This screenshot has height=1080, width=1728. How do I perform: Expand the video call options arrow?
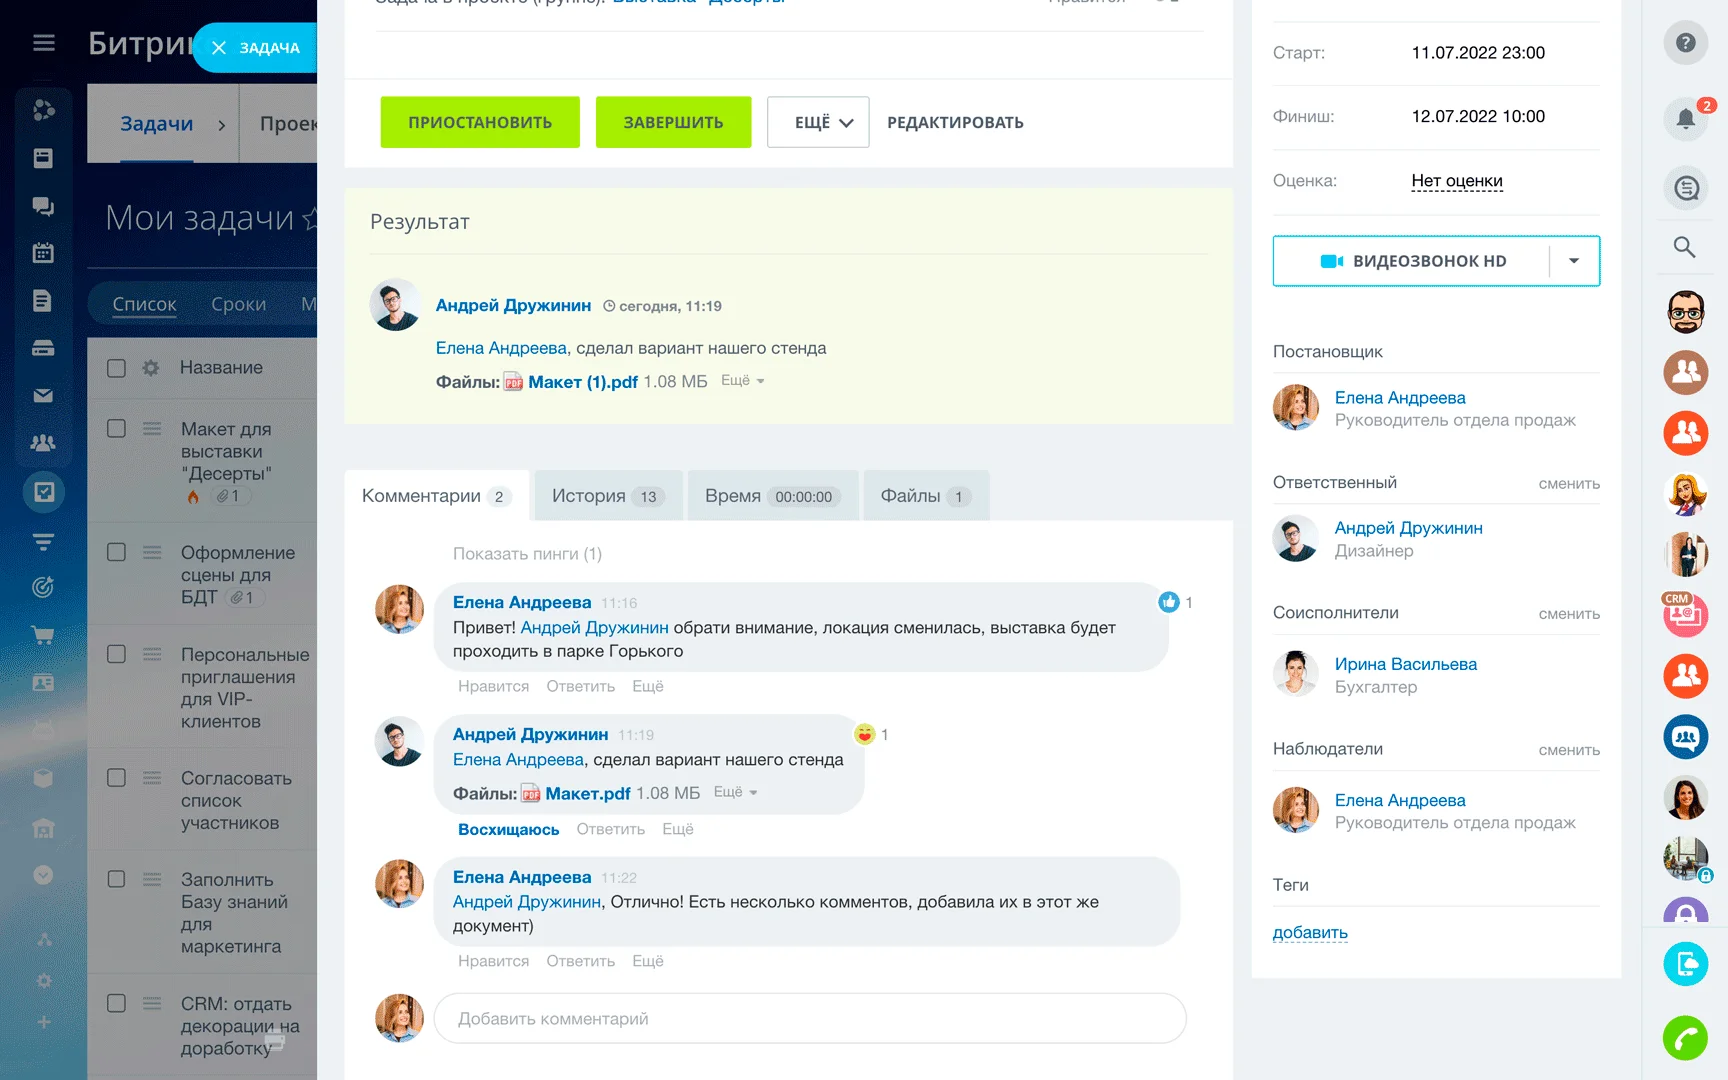click(1574, 260)
